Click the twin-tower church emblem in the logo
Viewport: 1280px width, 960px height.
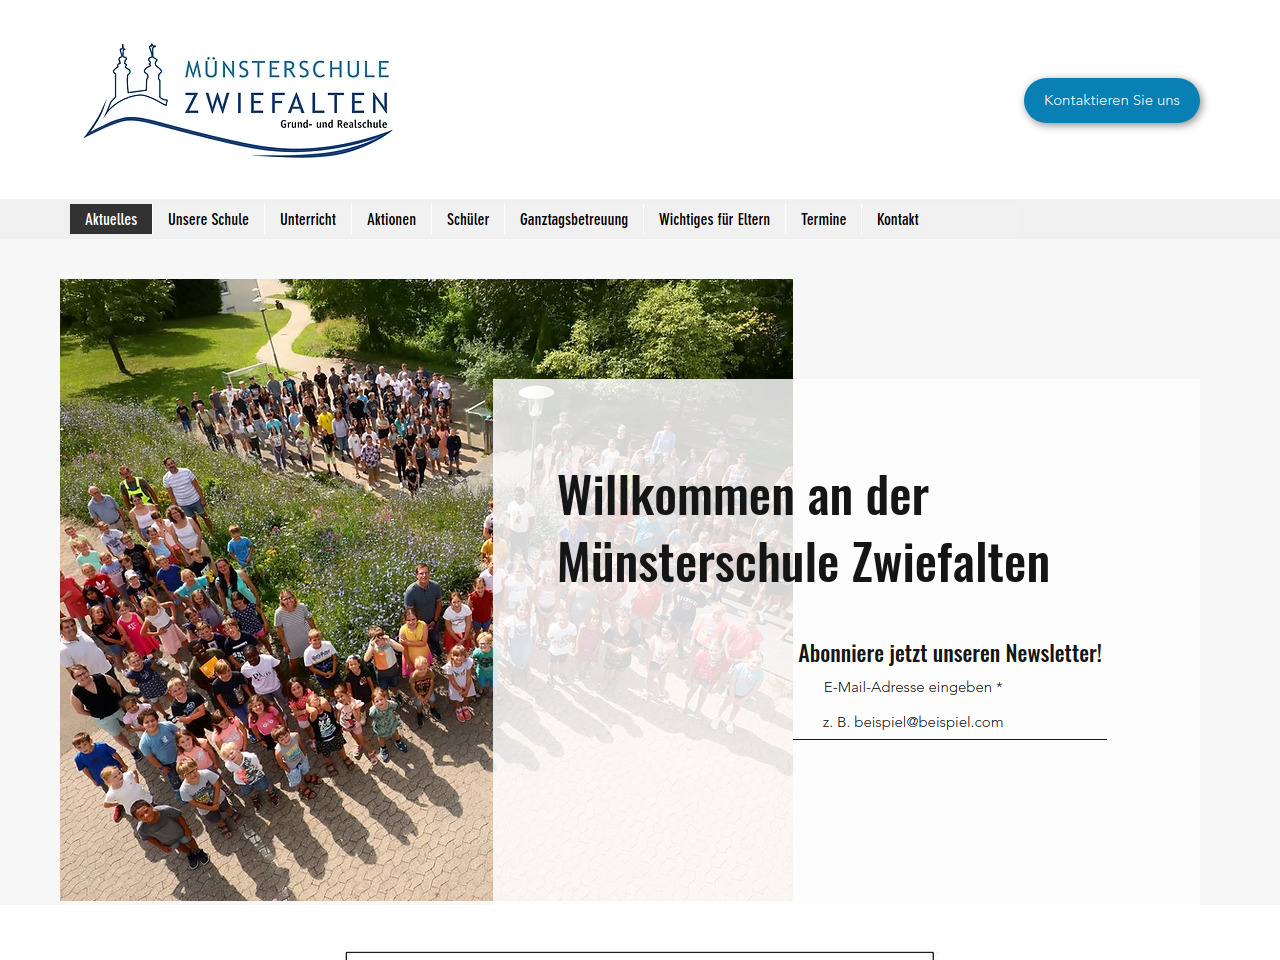pyautogui.click(x=138, y=76)
